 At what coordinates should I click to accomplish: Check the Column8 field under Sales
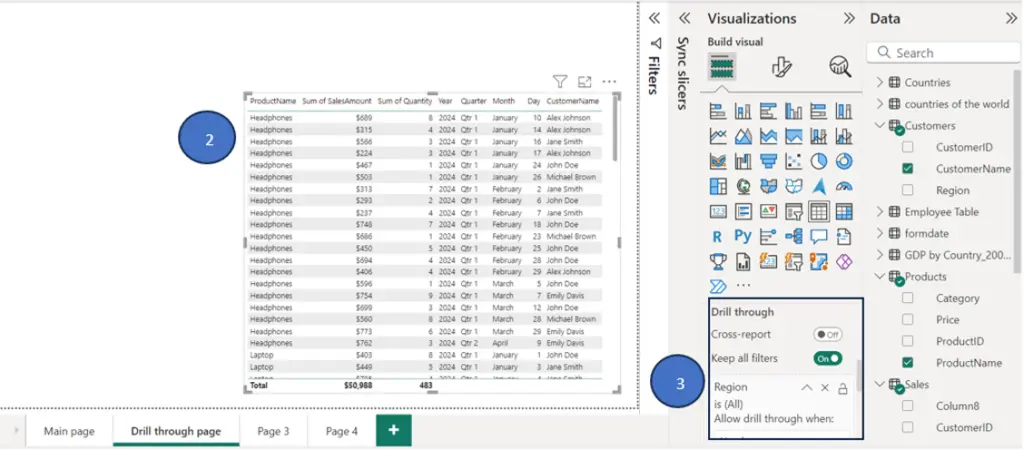[908, 406]
